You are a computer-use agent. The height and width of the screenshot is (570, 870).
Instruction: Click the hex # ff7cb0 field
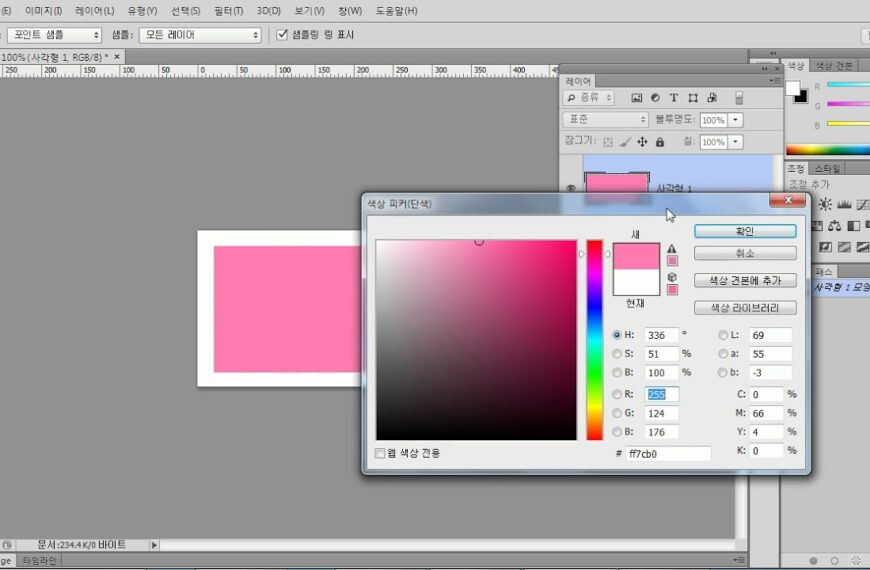[668, 453]
